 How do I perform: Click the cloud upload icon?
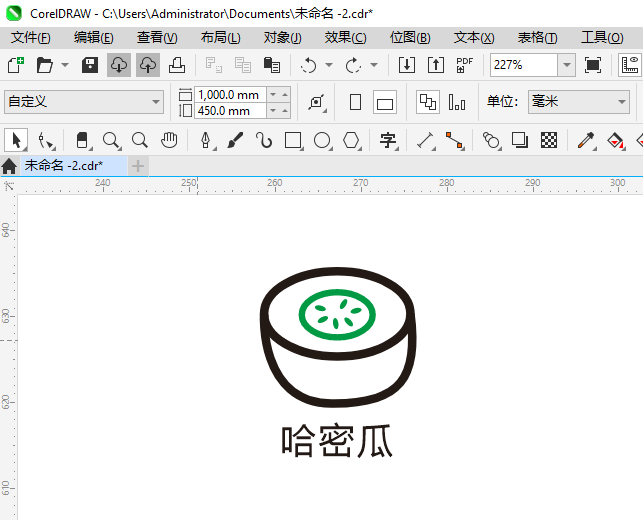pyautogui.click(x=148, y=65)
